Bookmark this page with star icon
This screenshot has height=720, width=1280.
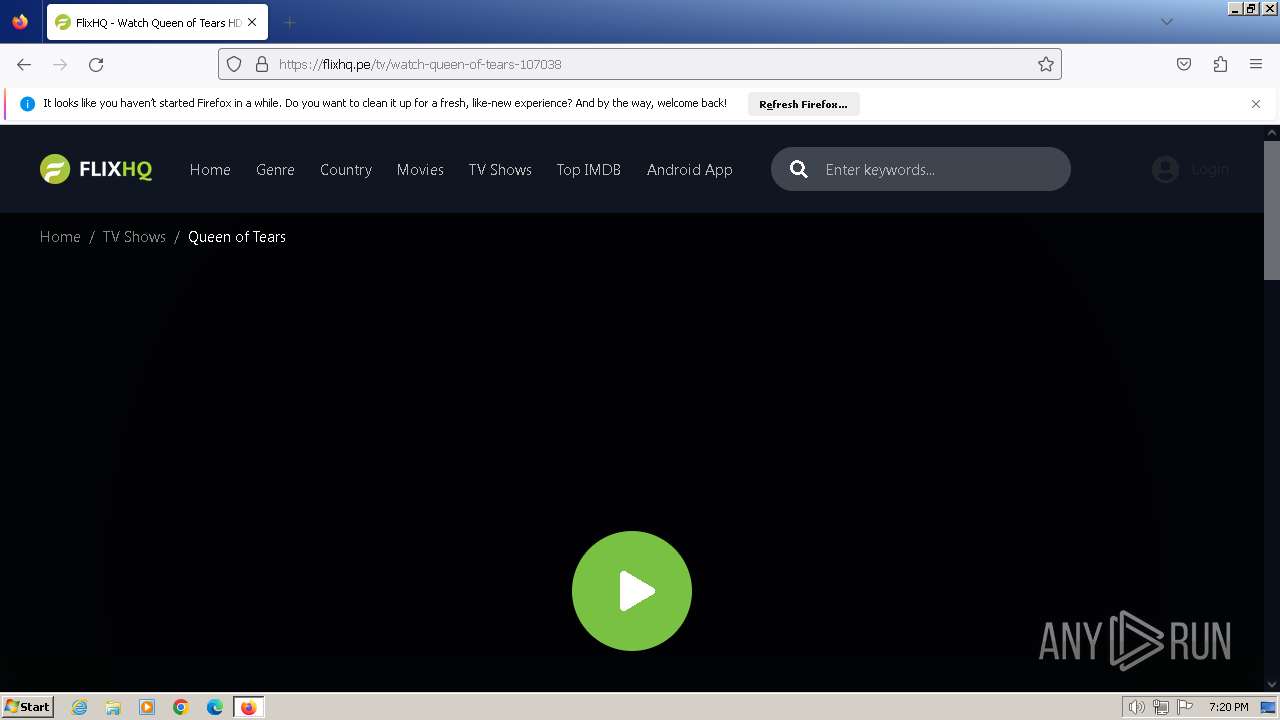point(1046,64)
